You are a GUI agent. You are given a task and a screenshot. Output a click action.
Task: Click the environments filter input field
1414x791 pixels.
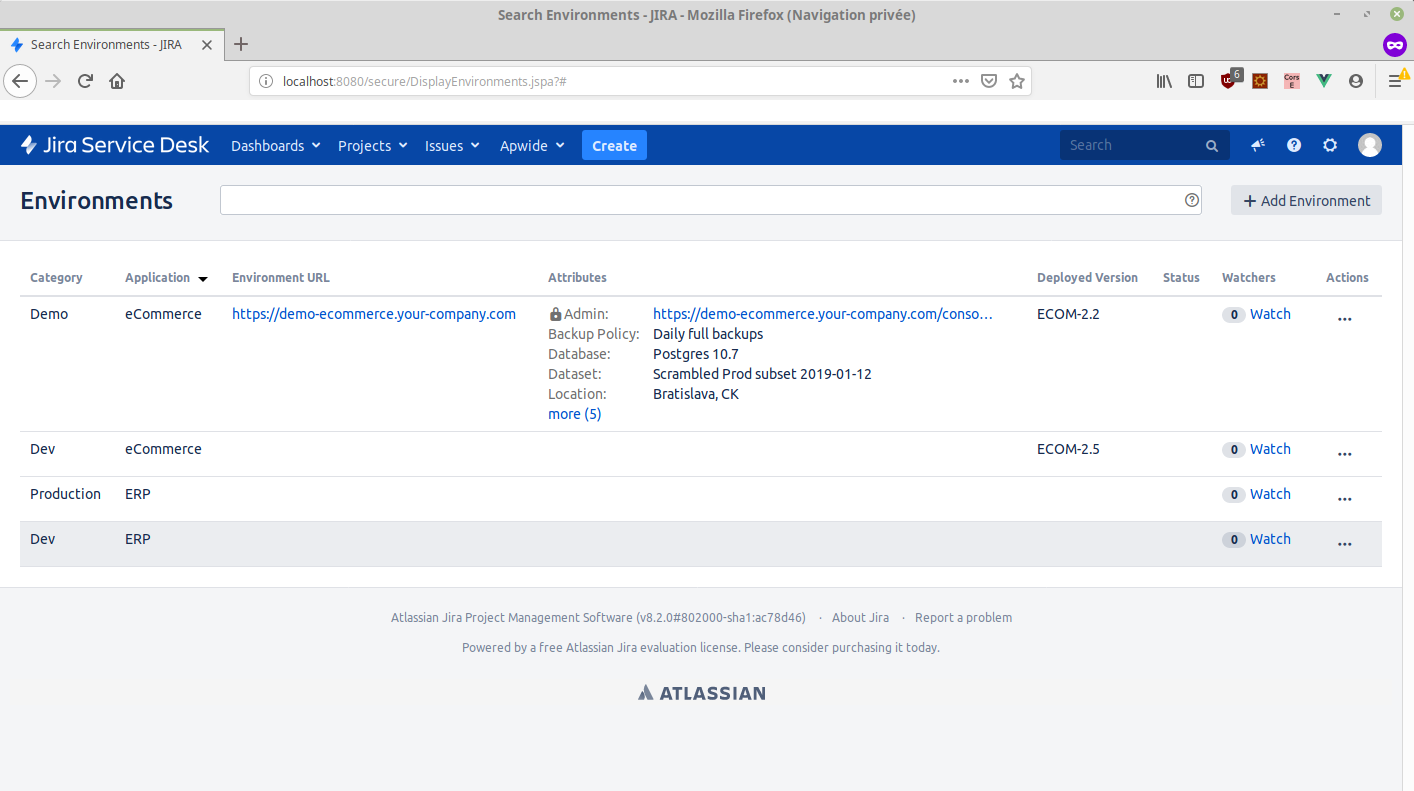coord(700,200)
